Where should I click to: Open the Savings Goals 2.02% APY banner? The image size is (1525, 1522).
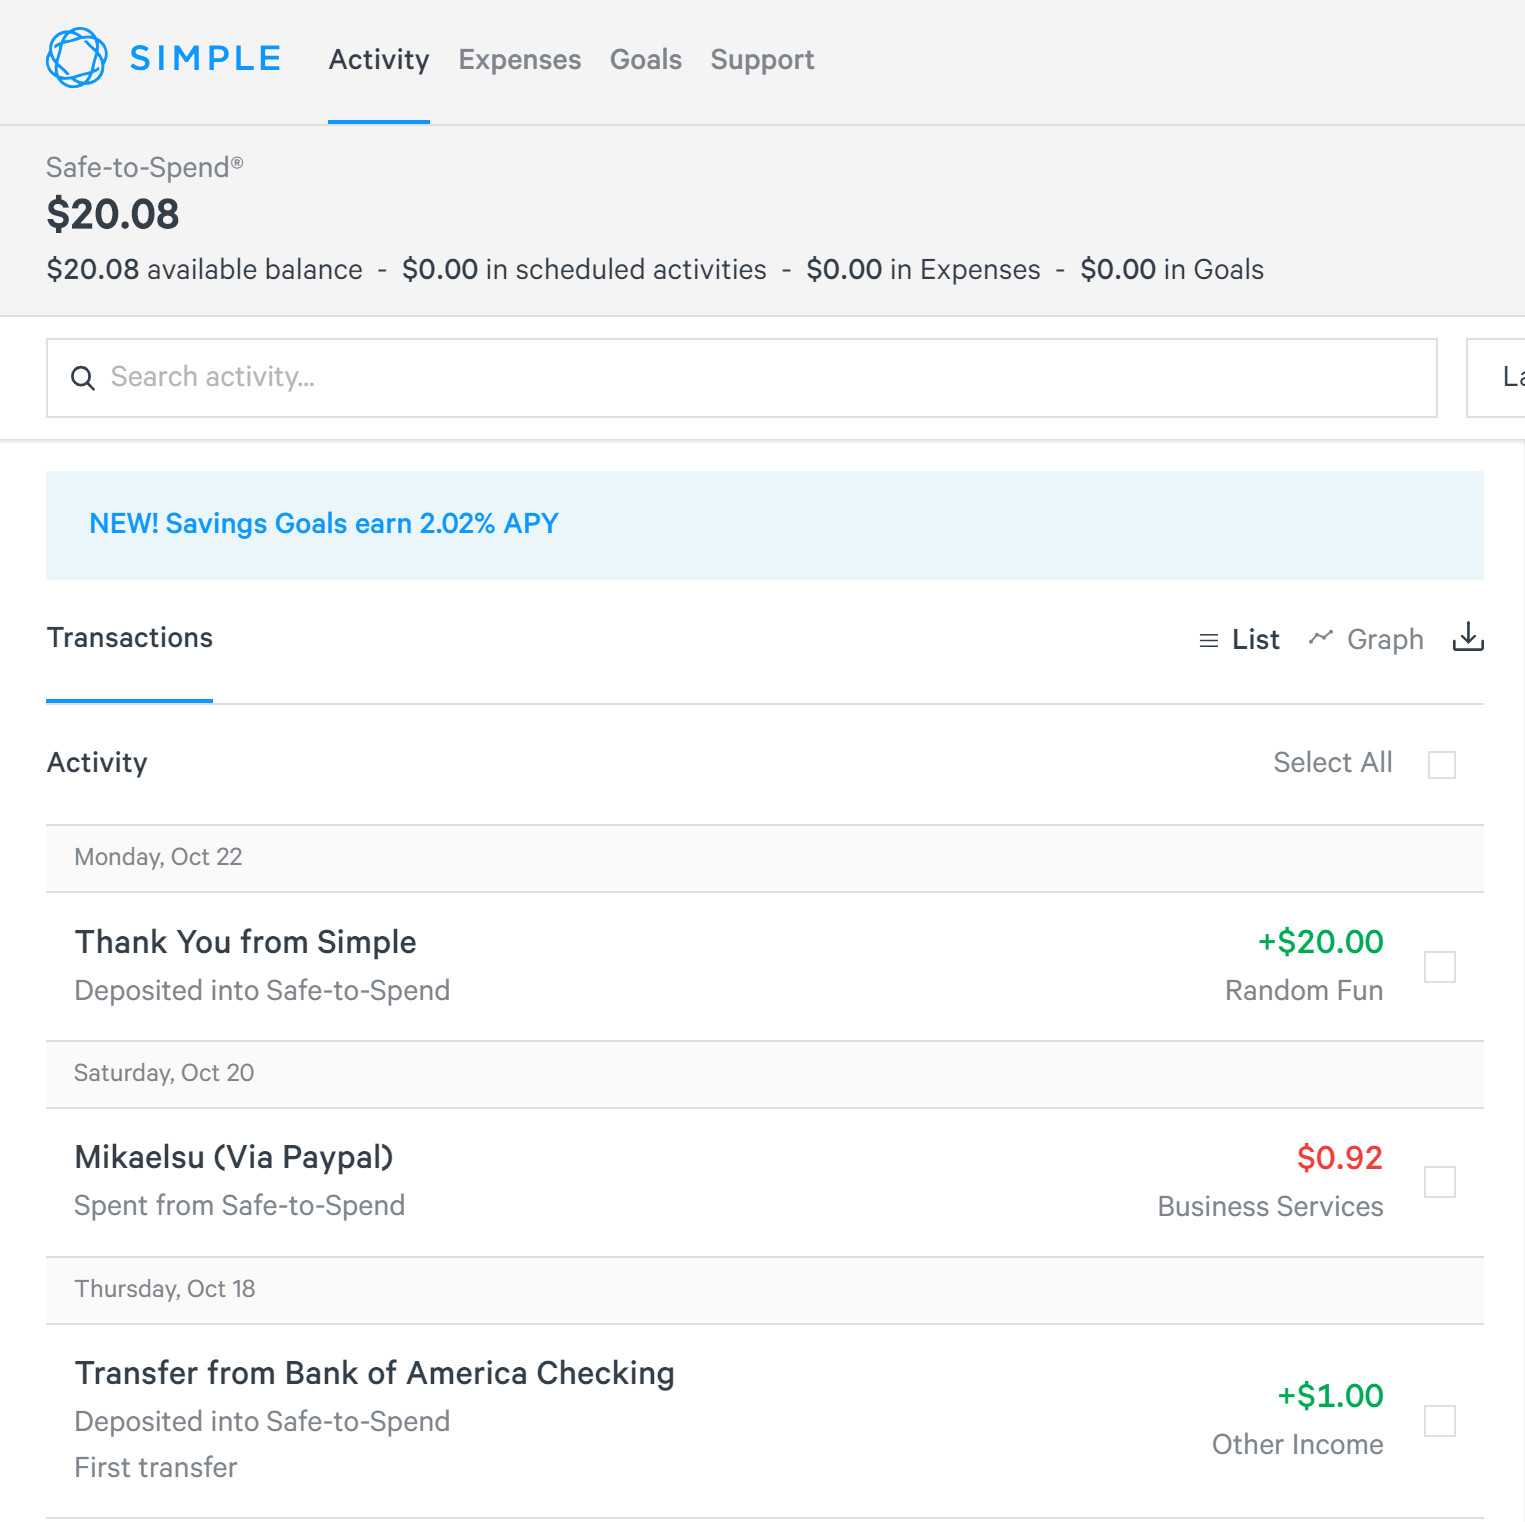(x=765, y=525)
